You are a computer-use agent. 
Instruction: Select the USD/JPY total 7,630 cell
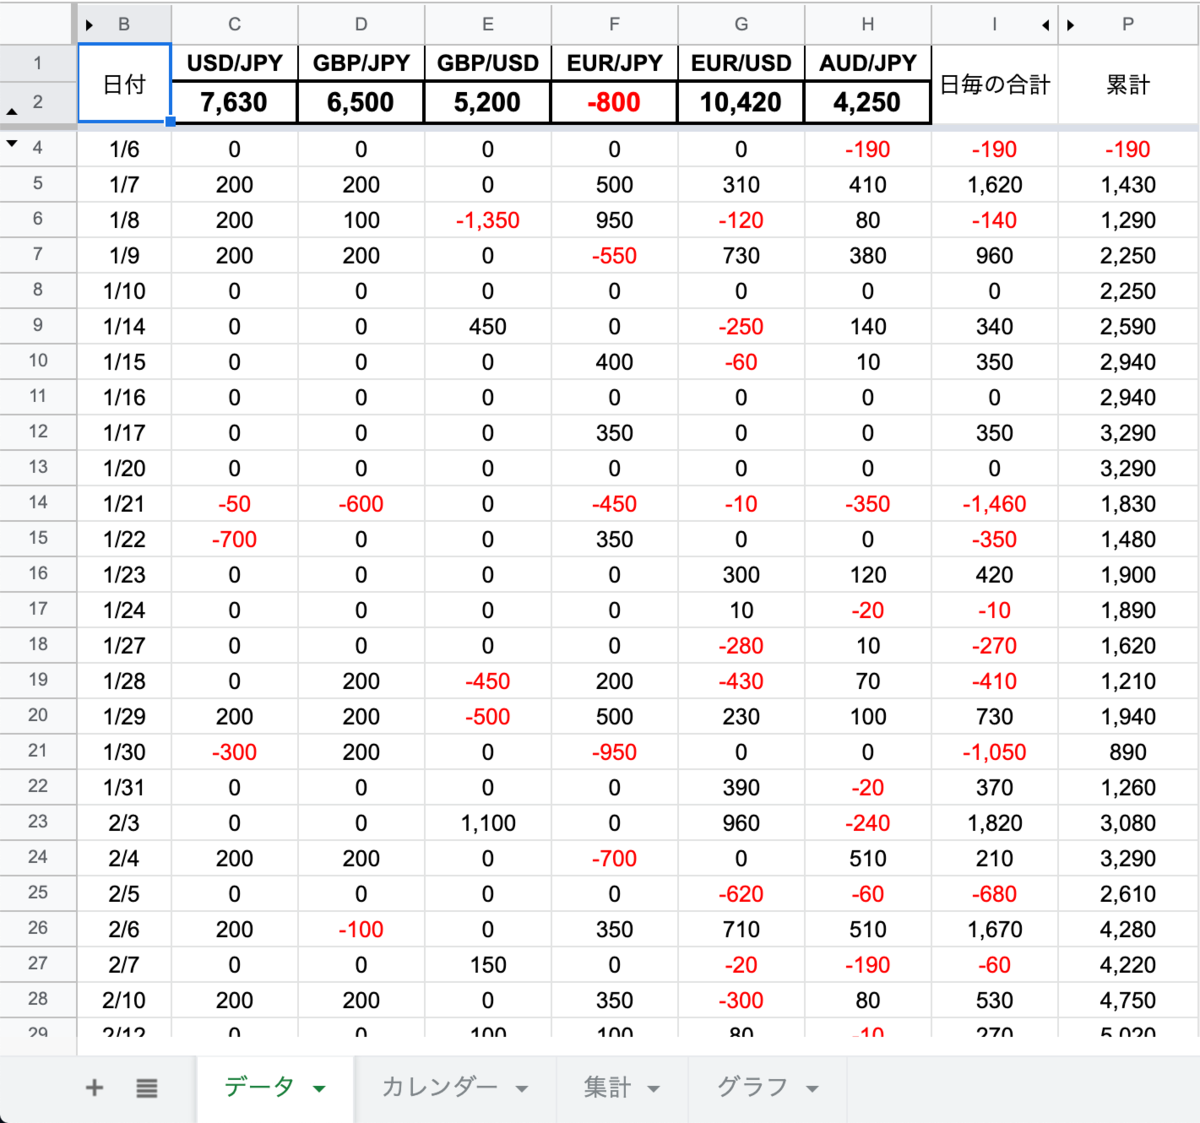[234, 102]
